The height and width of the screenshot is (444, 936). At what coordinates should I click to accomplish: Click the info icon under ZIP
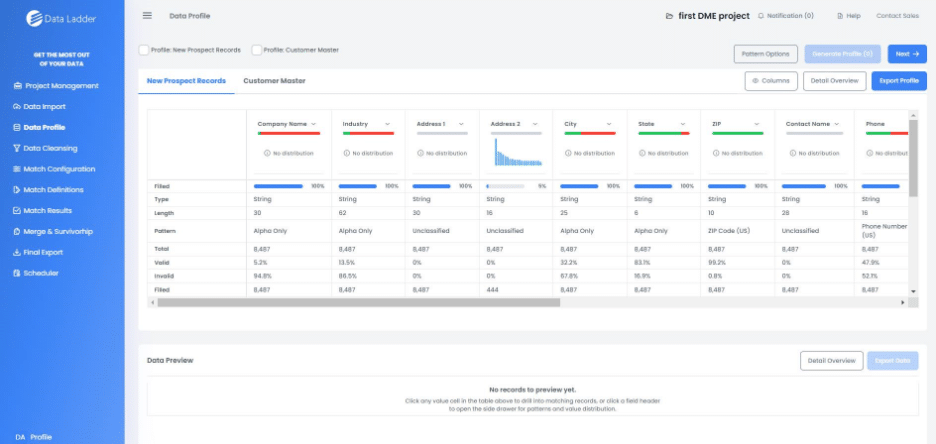click(716, 153)
